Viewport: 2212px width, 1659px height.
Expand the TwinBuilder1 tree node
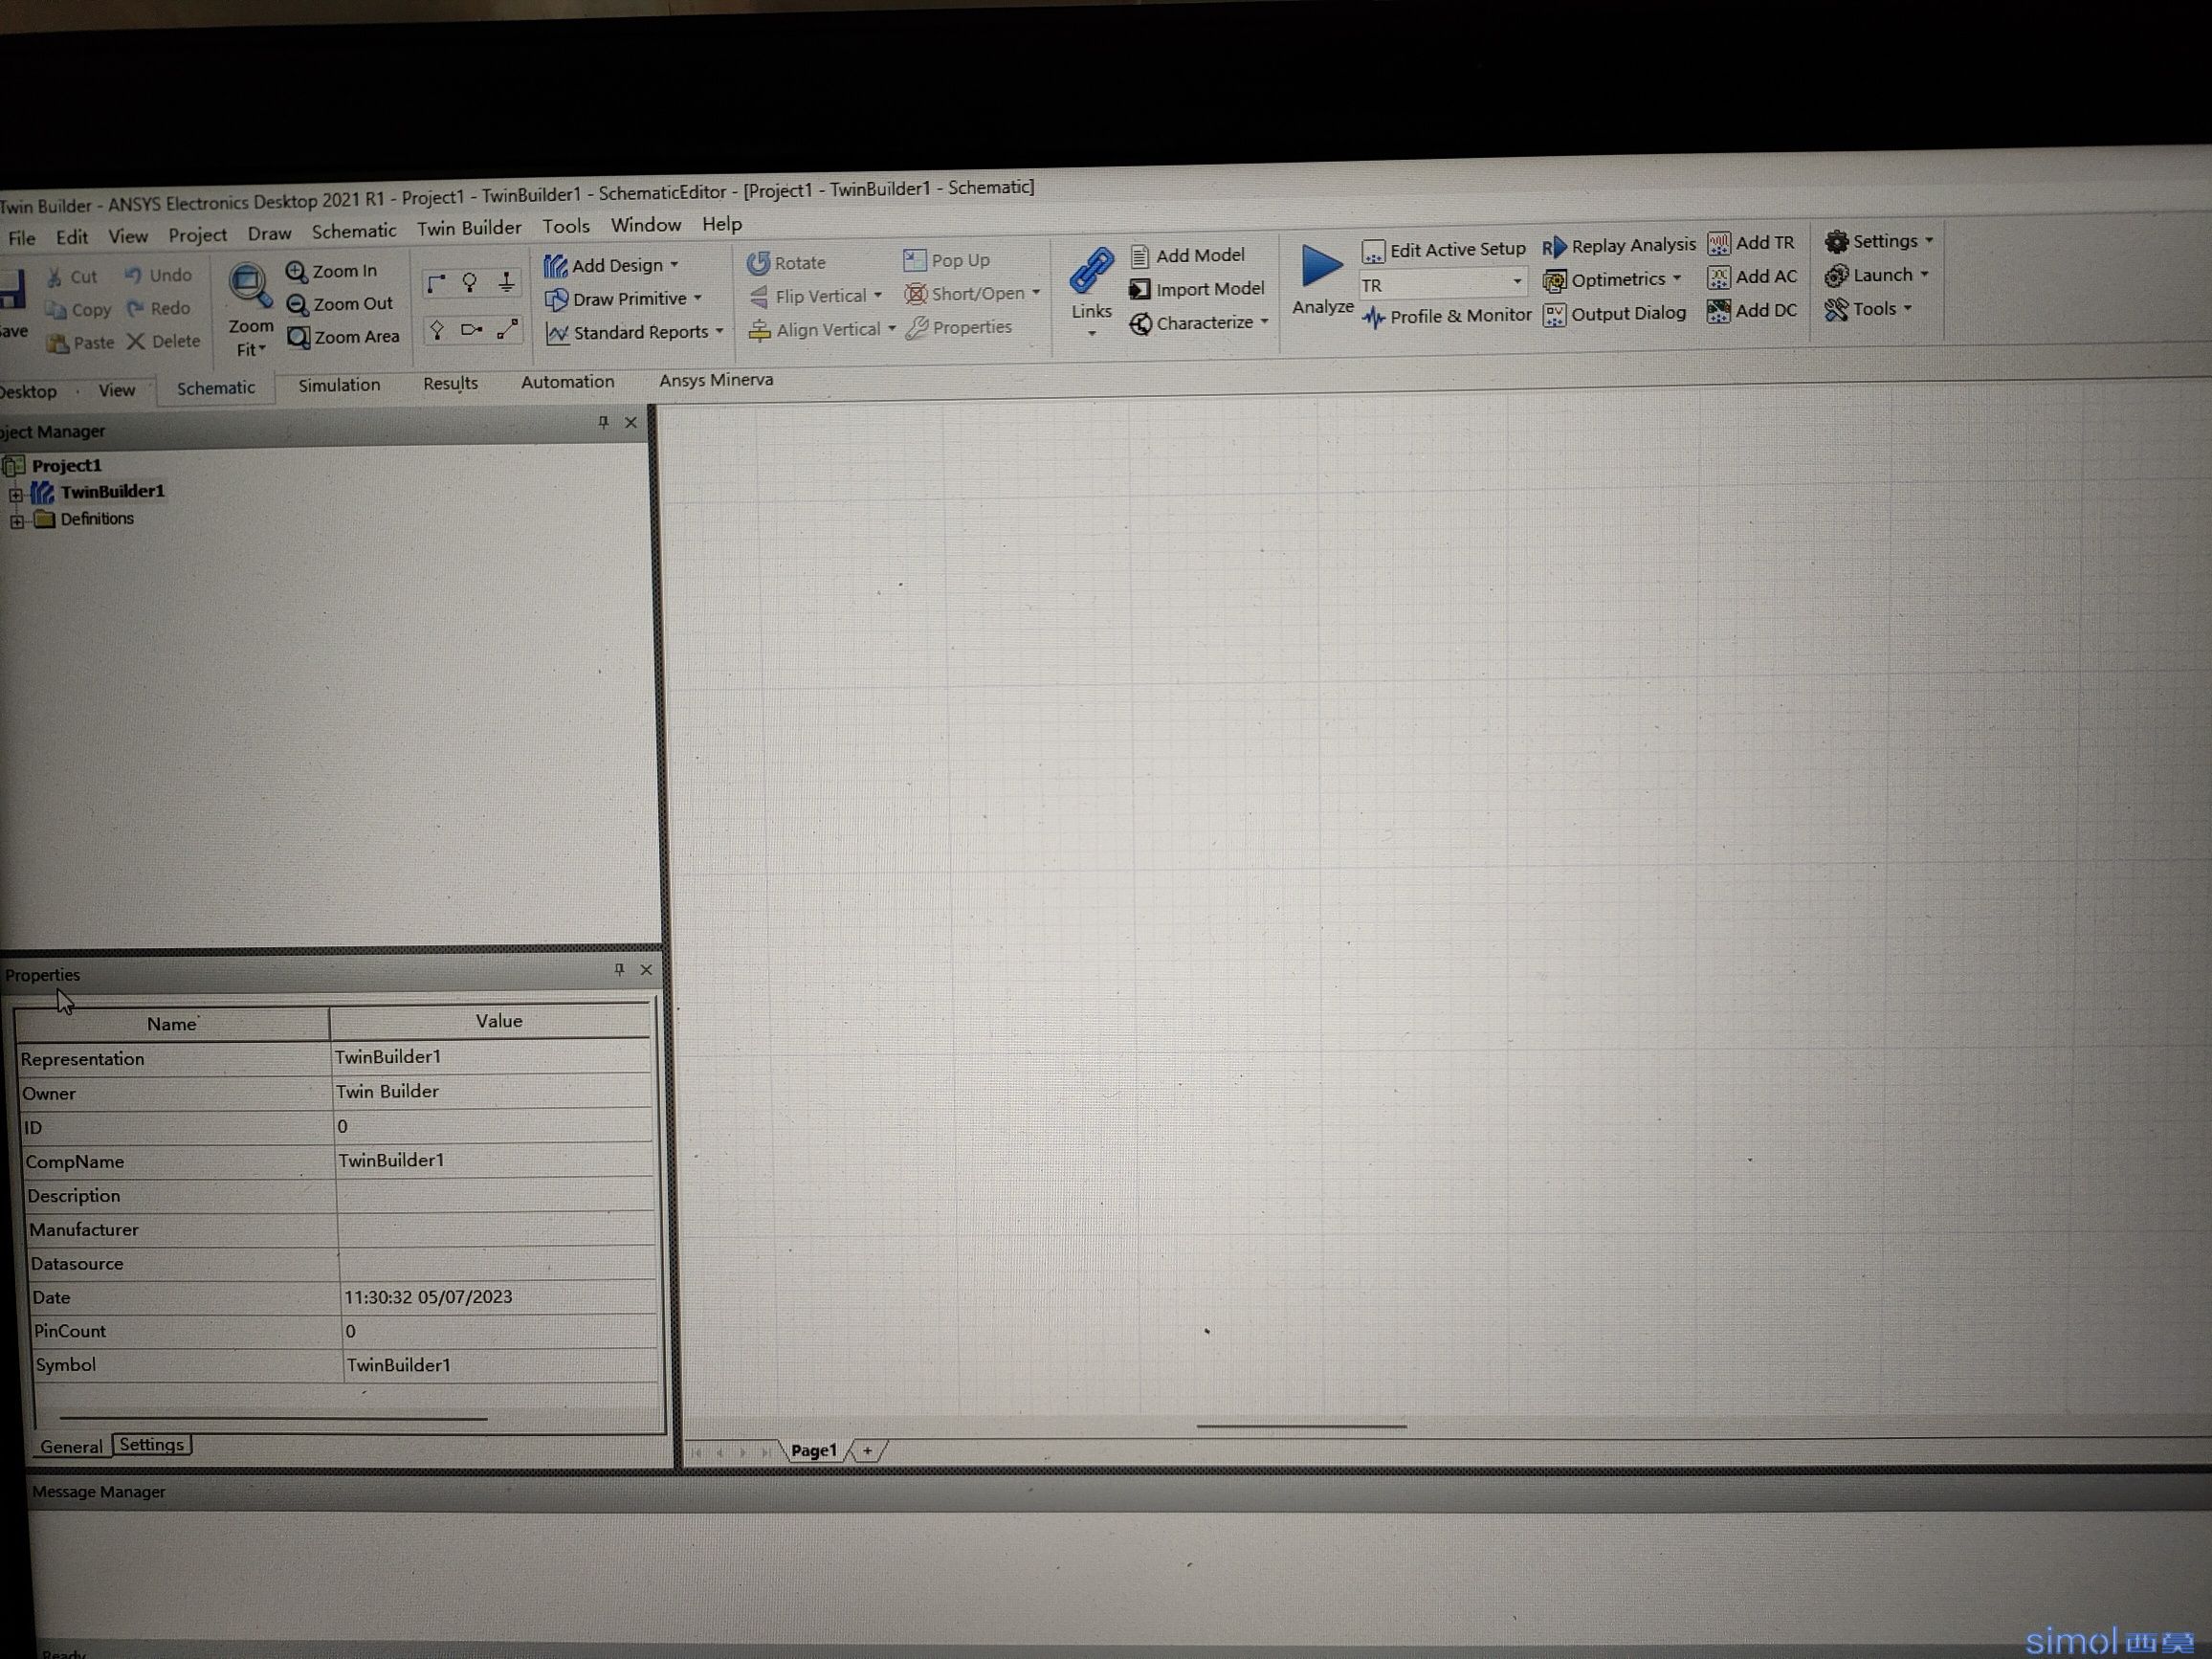click(x=16, y=495)
